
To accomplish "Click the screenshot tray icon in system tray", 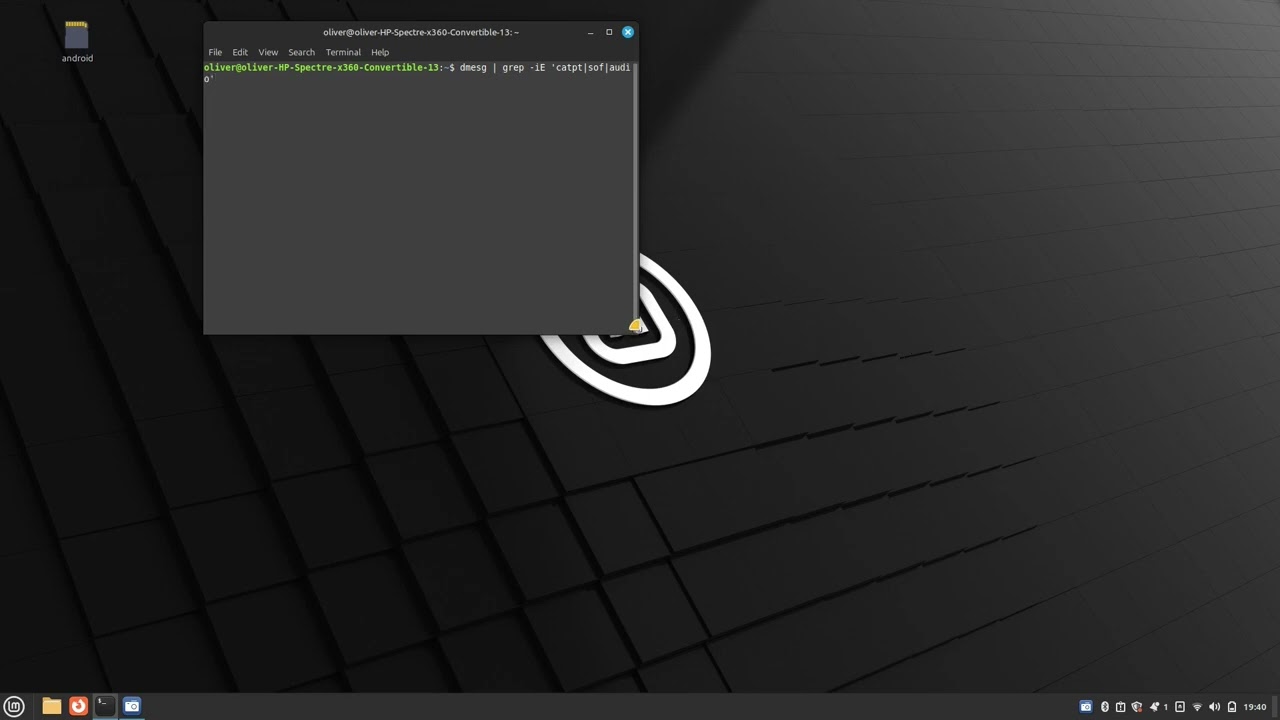I will [1086, 707].
